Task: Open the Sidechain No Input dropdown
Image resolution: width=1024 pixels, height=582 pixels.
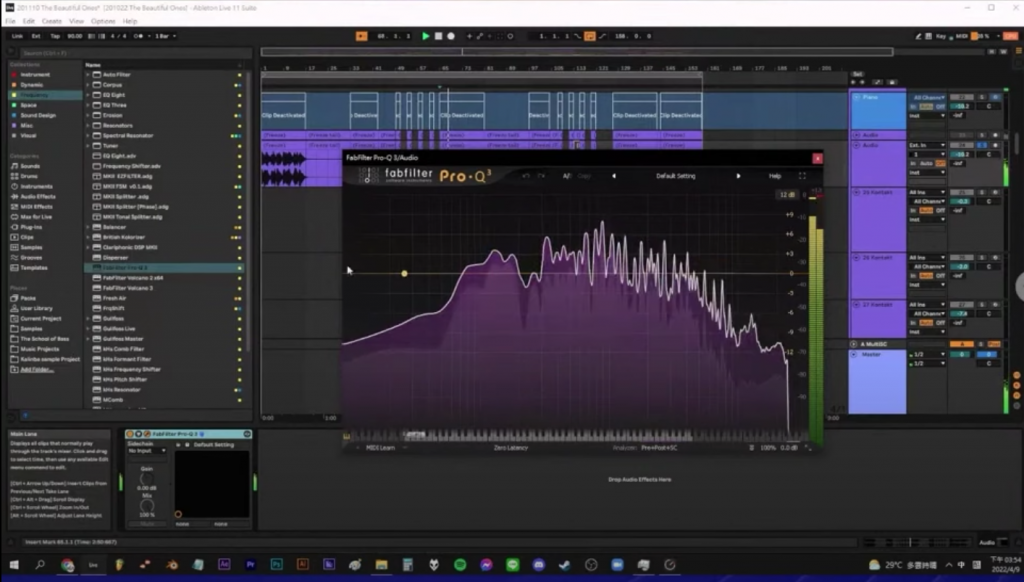Action: coord(146,451)
